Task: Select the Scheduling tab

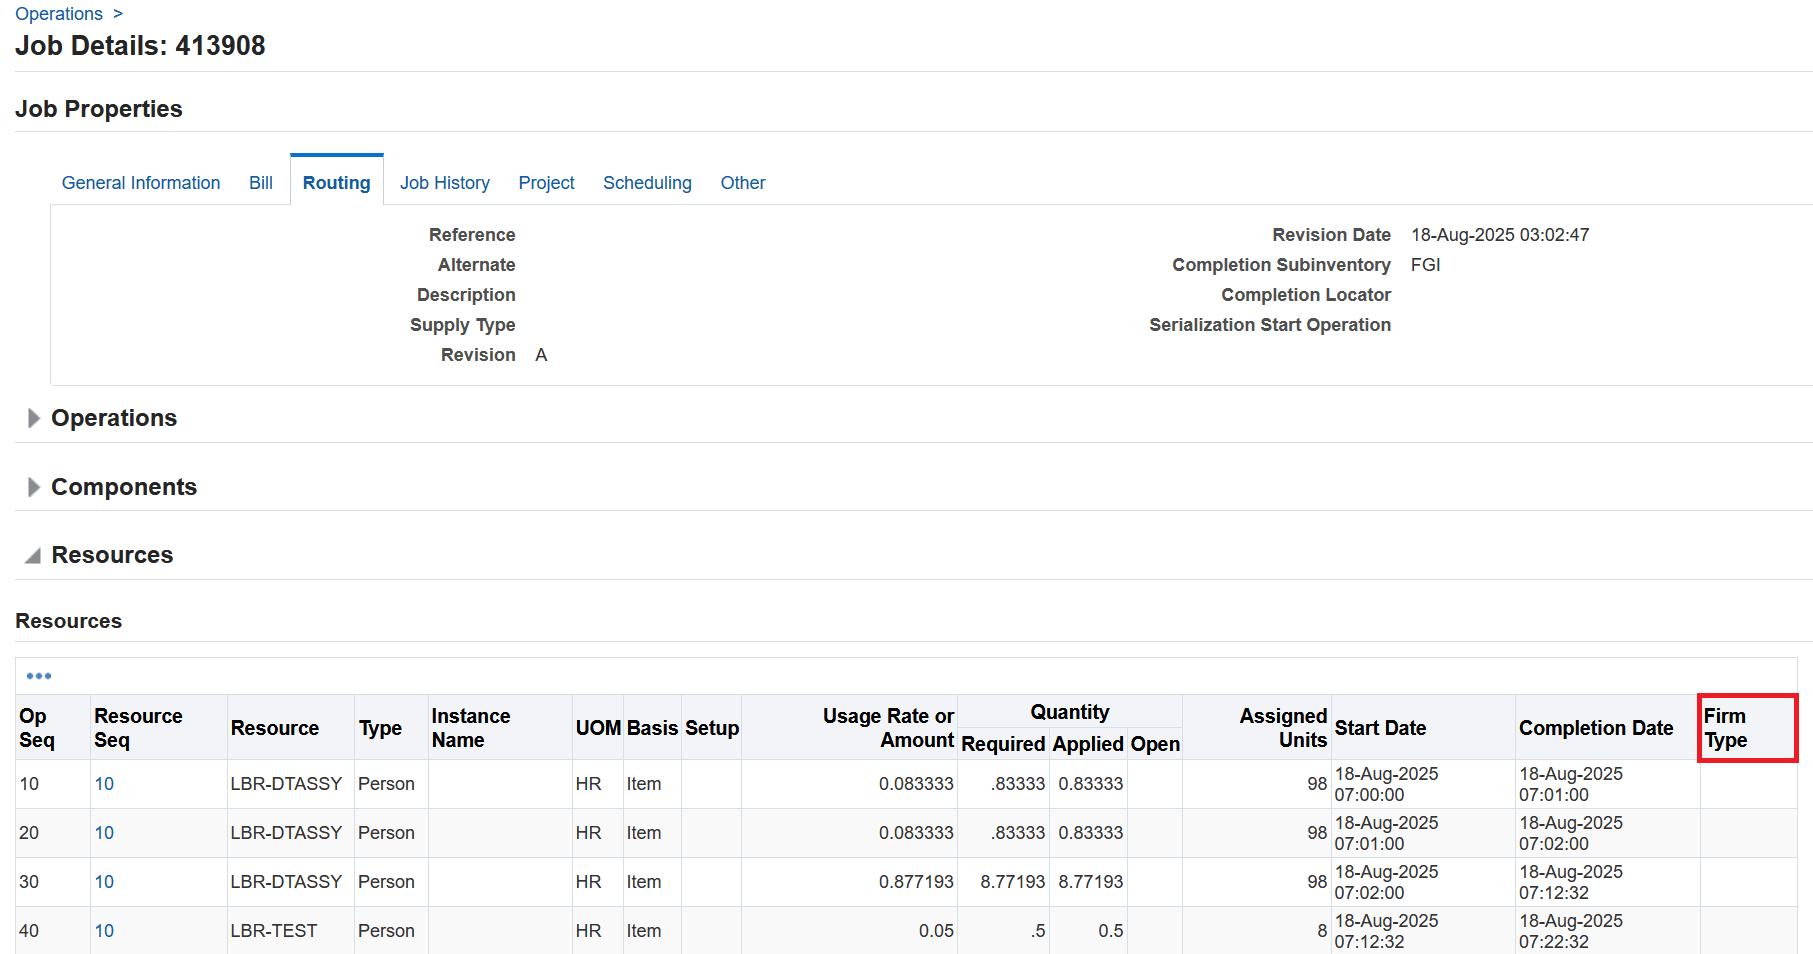Action: 647,182
